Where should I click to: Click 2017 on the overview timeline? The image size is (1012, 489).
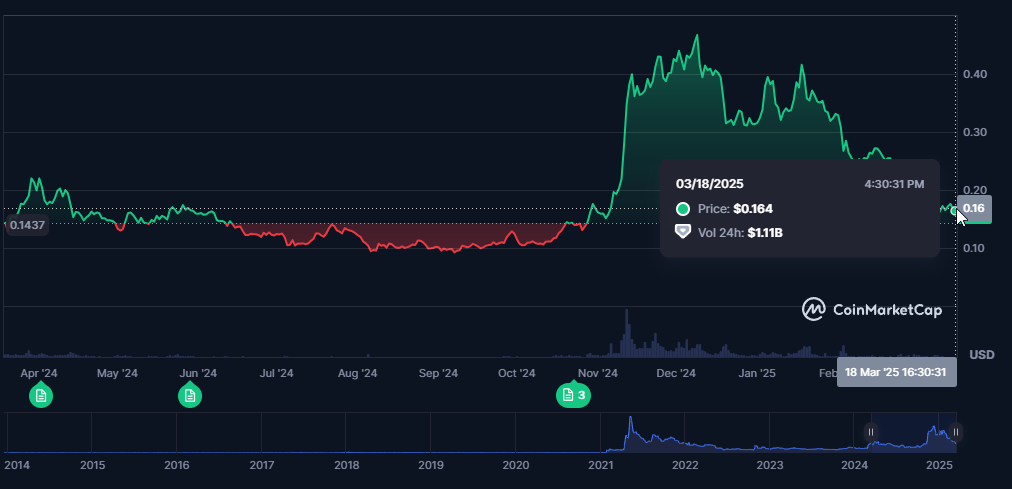tap(261, 465)
